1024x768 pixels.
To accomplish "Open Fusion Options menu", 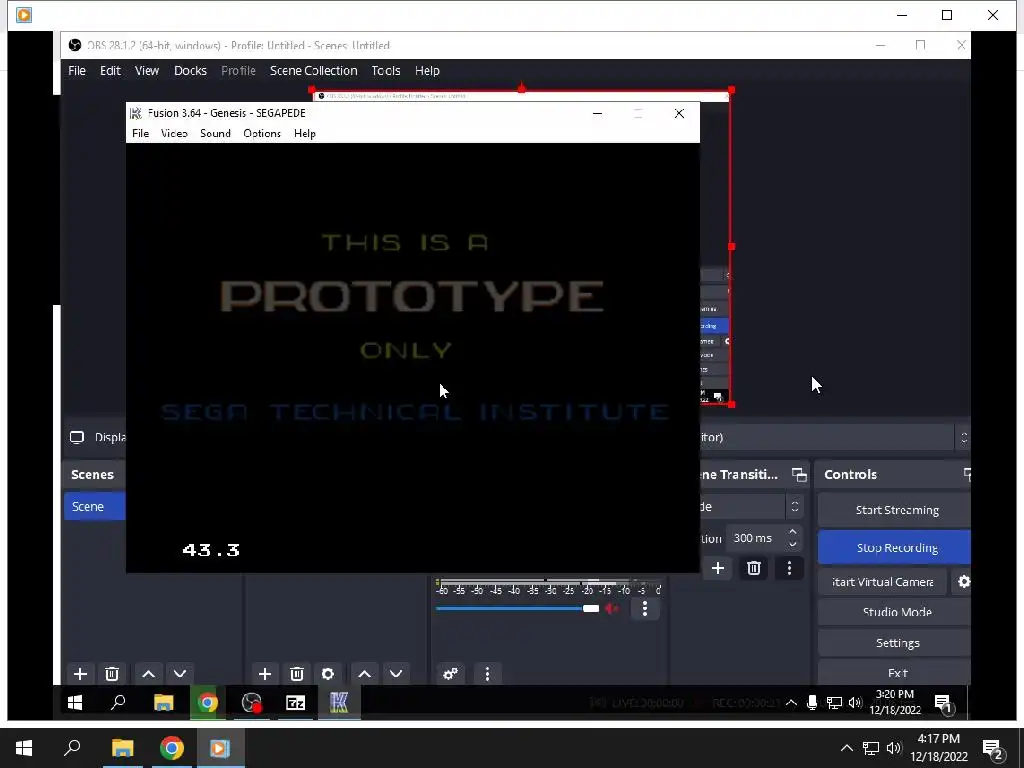I will (262, 133).
